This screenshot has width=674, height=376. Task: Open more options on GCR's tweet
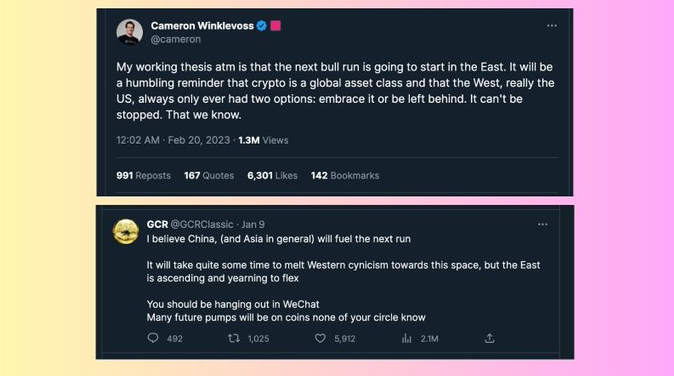coord(542,224)
